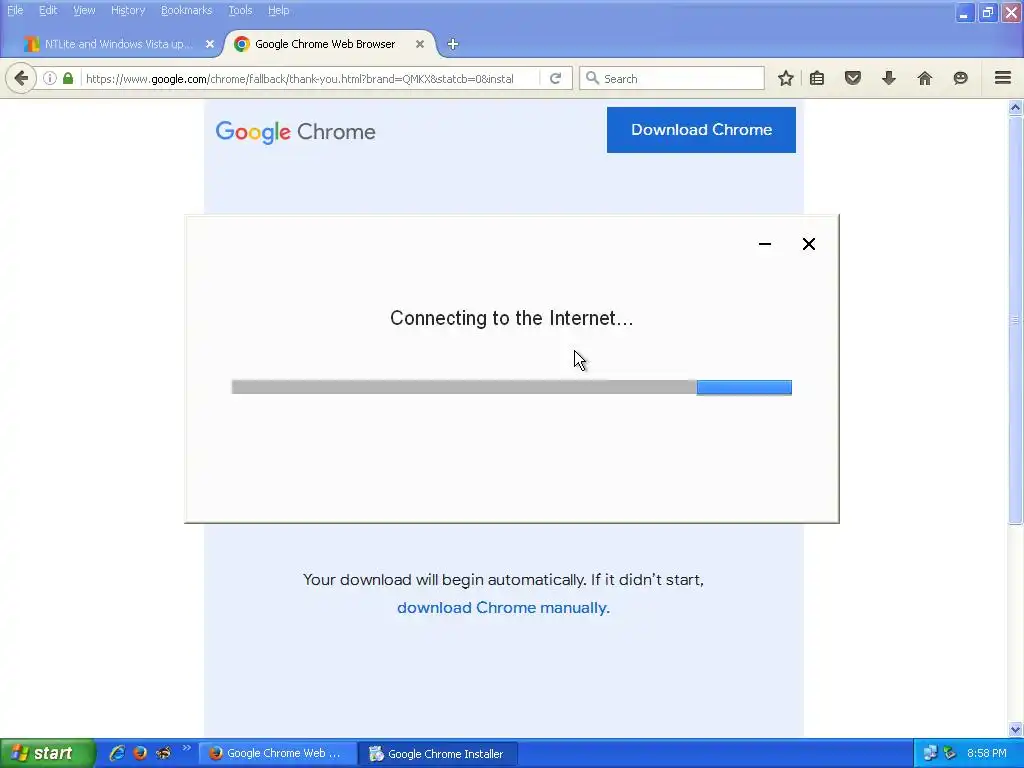1024x768 pixels.
Task: Click the 8:58 PM taskbar clock
Action: (987, 753)
